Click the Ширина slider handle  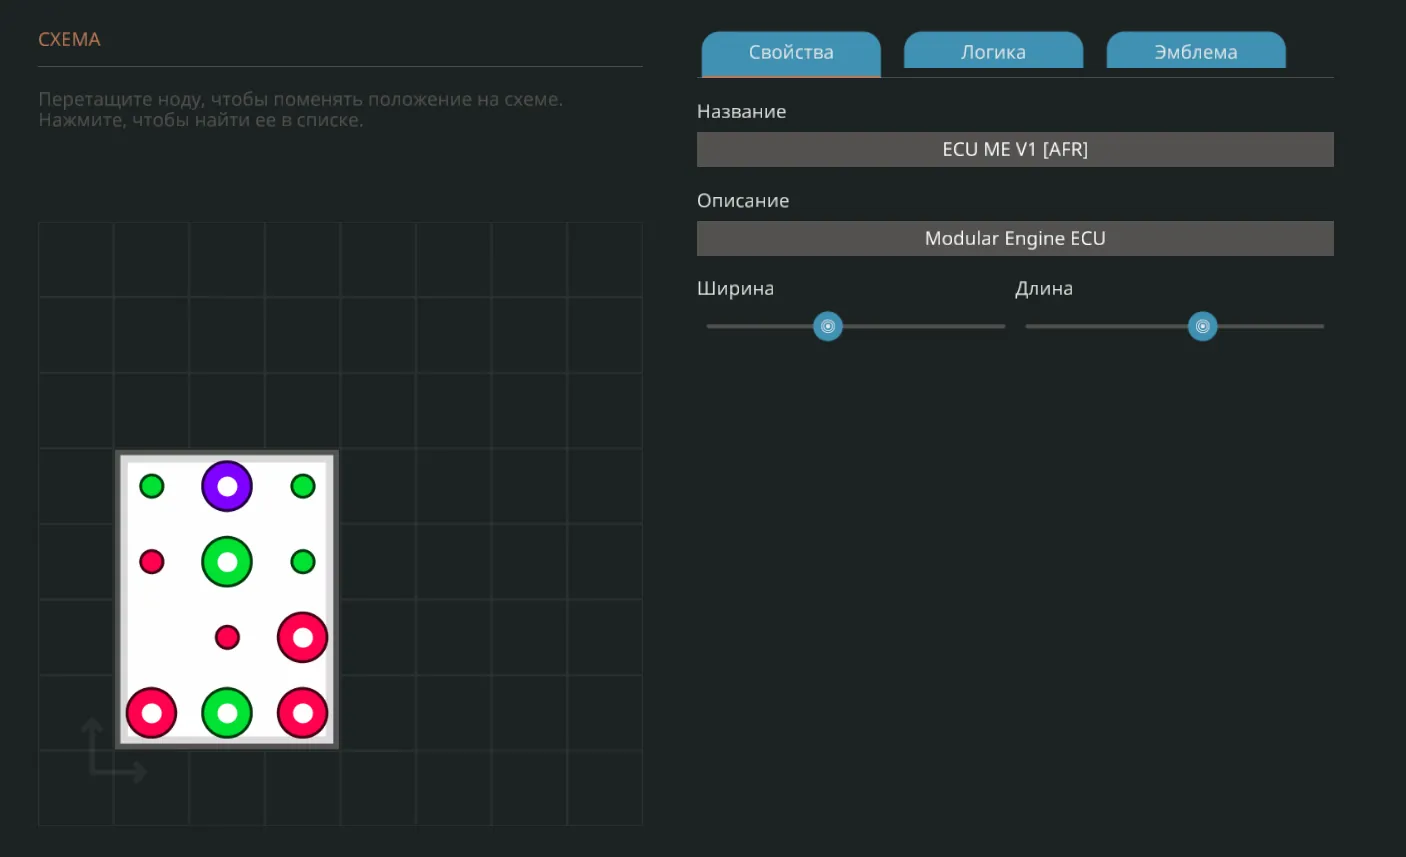(828, 326)
